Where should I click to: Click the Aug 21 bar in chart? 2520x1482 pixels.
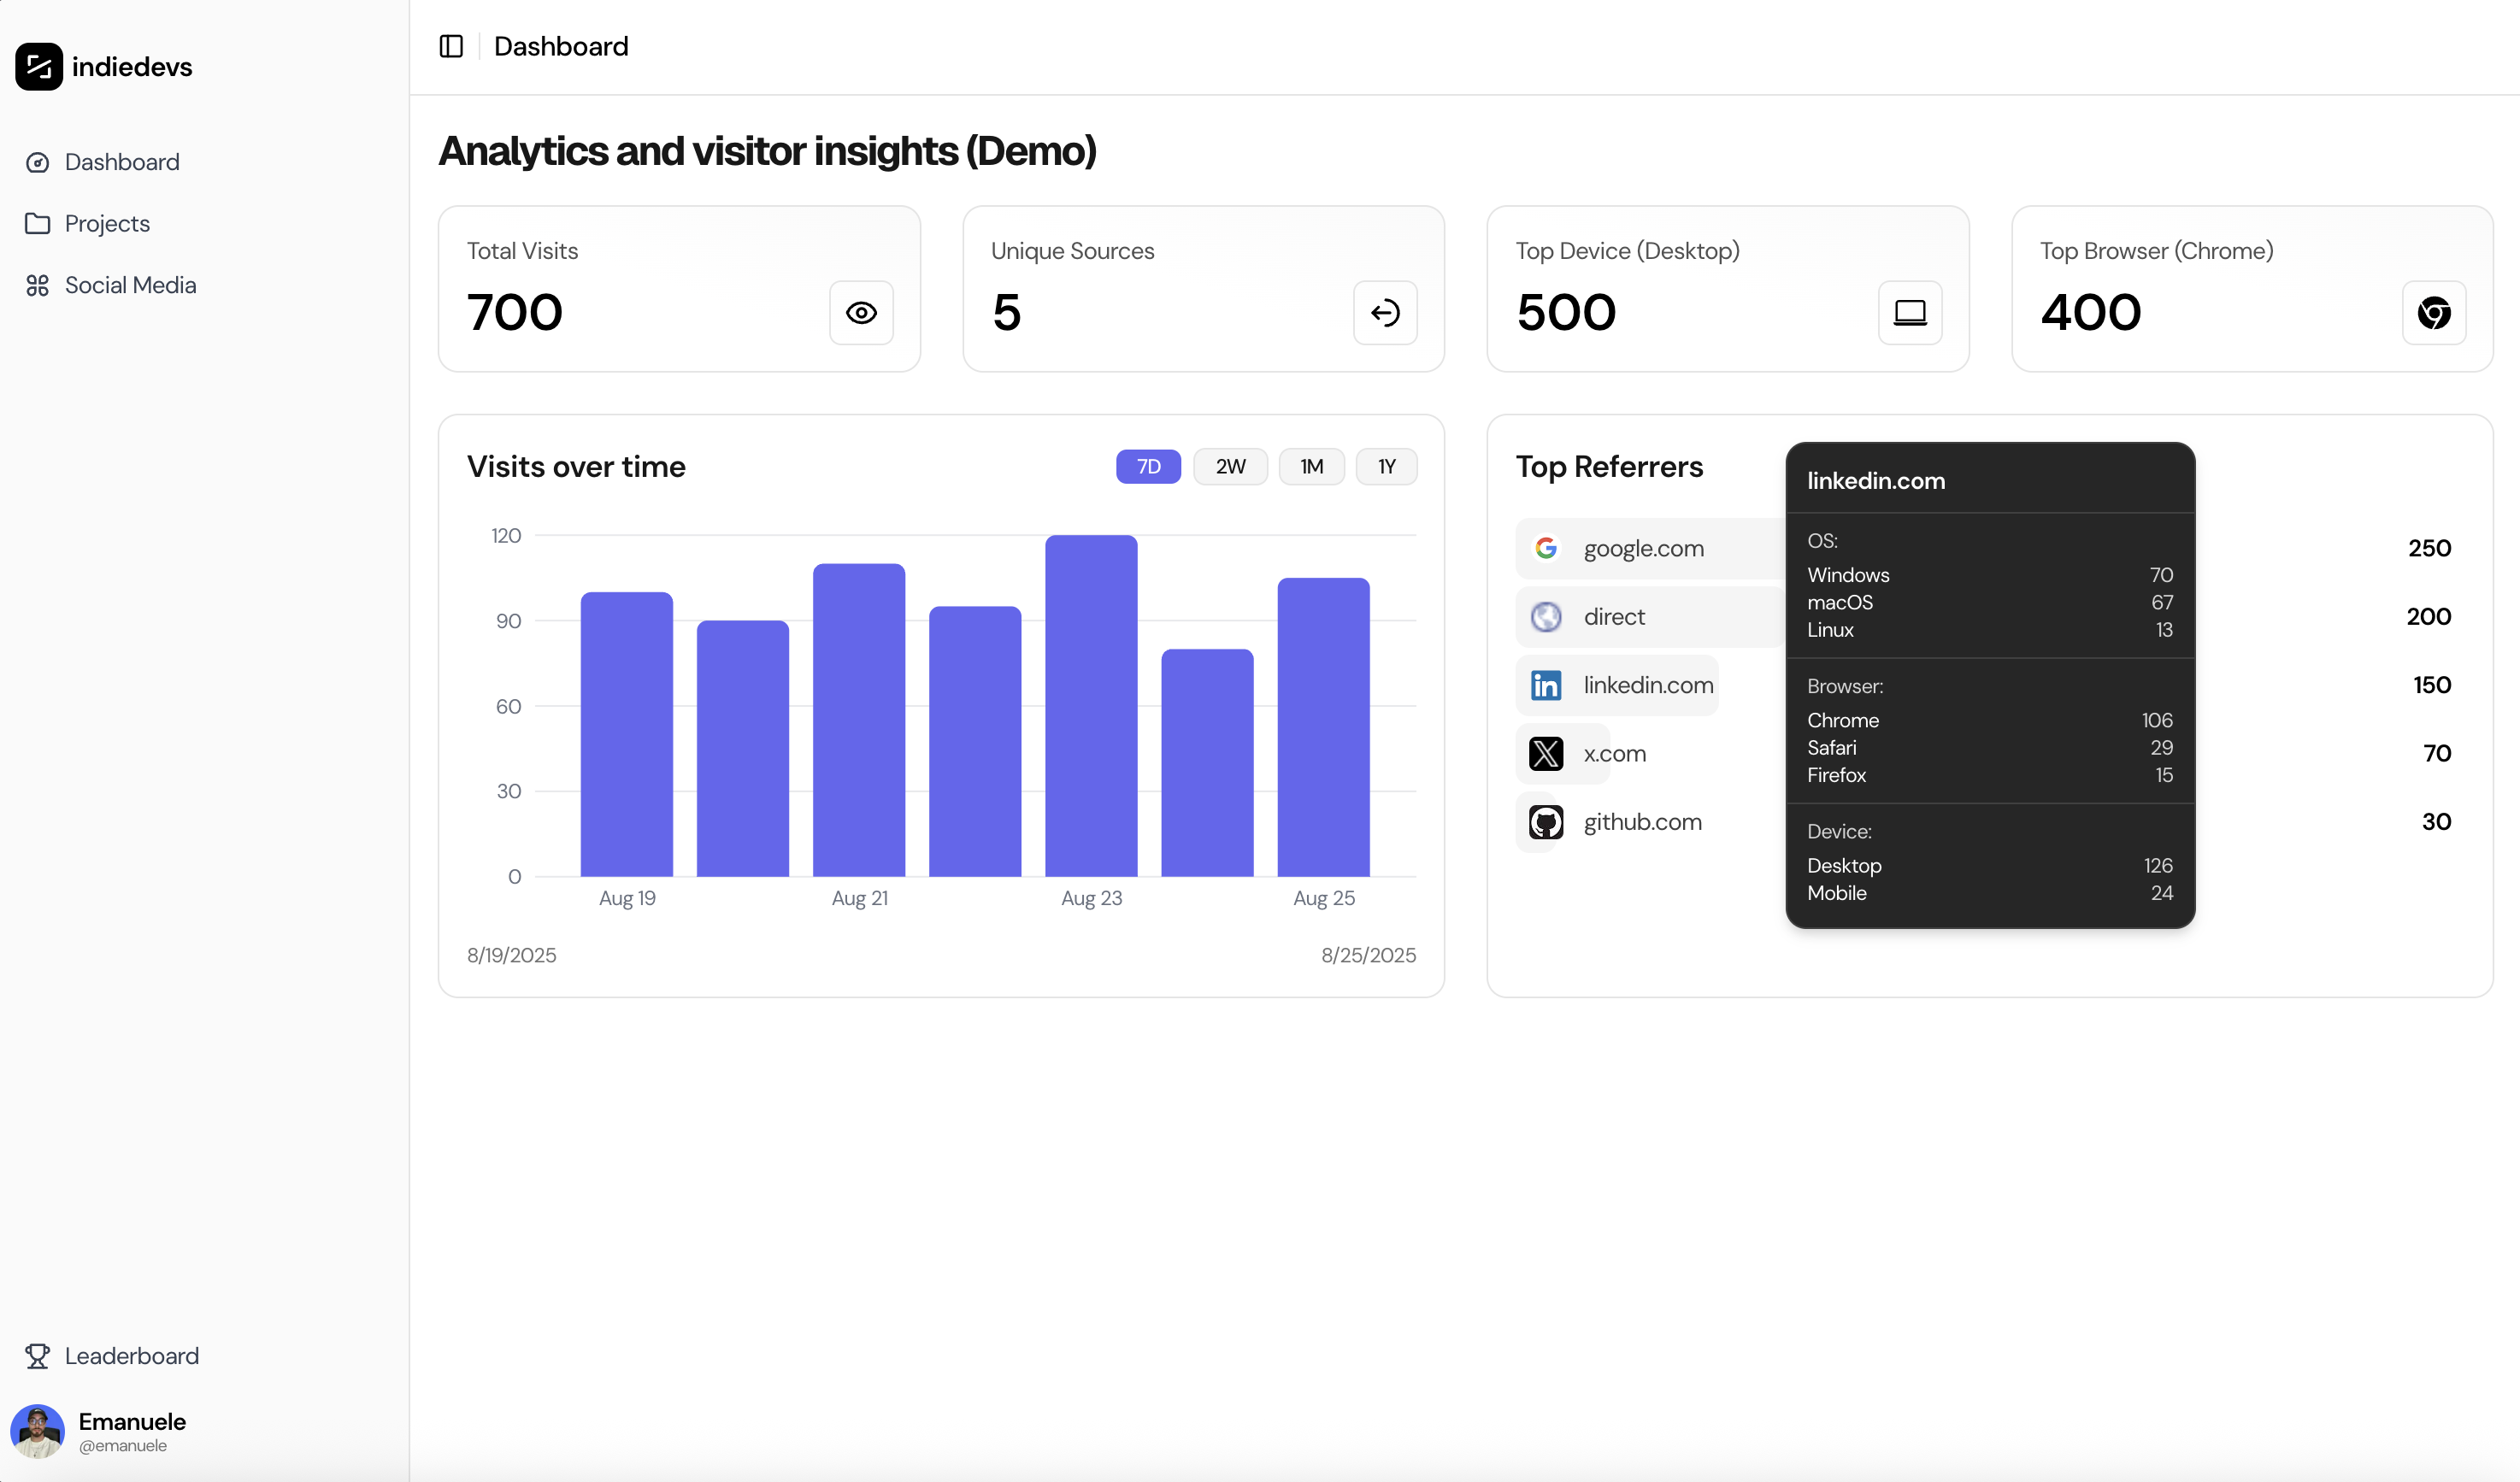tap(859, 720)
